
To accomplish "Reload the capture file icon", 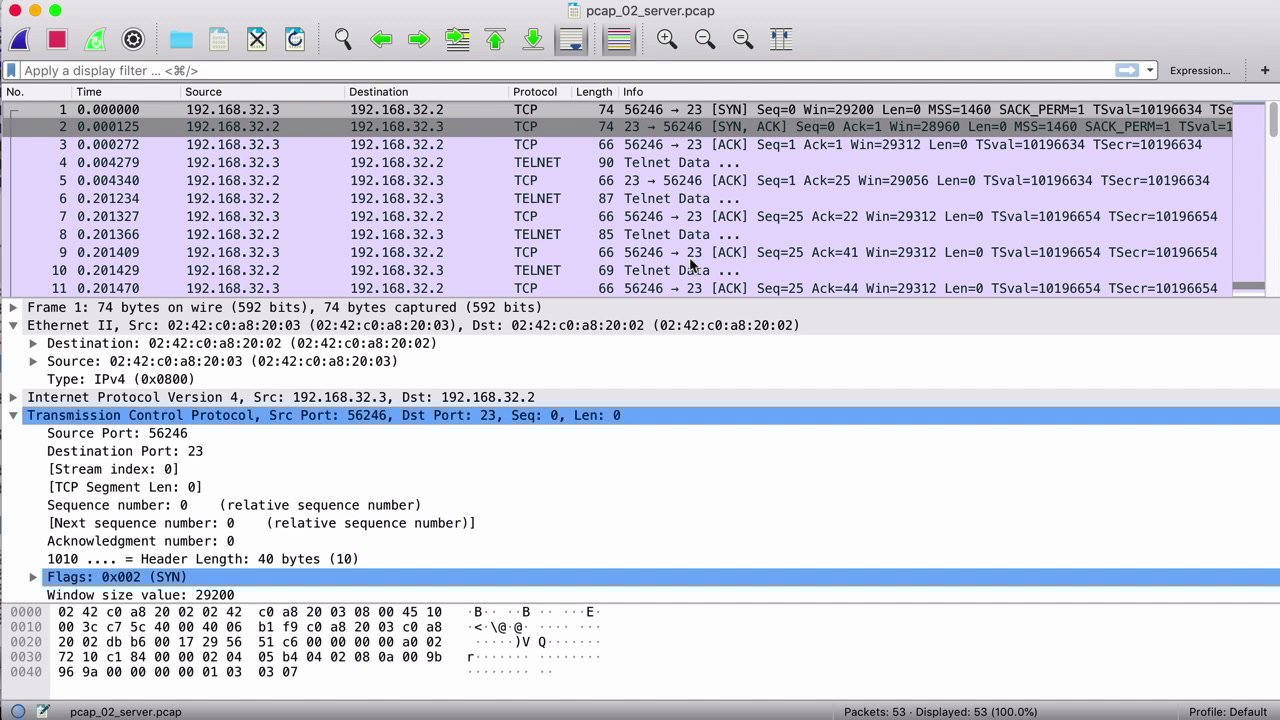I will click(x=295, y=39).
